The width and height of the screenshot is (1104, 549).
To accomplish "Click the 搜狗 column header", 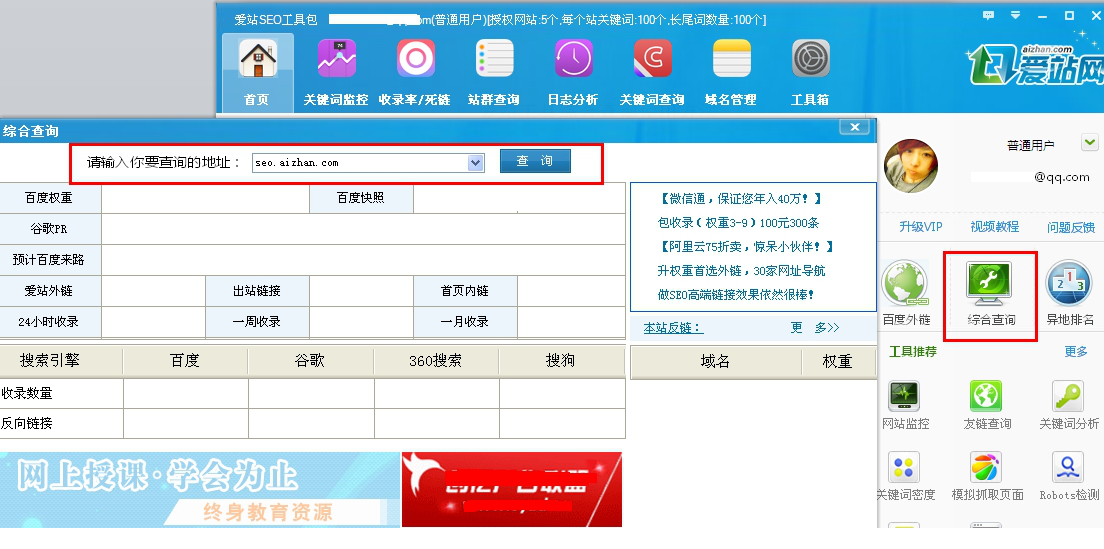I will 561,361.
